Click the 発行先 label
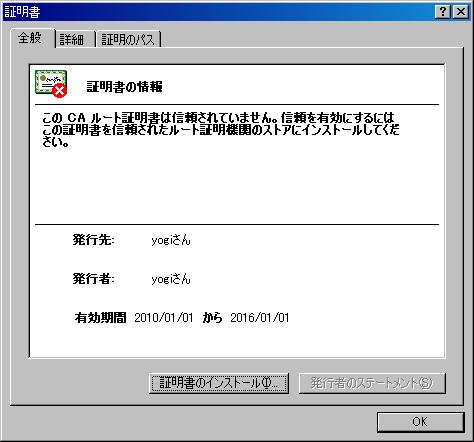This screenshot has width=474, height=442. tap(93, 240)
